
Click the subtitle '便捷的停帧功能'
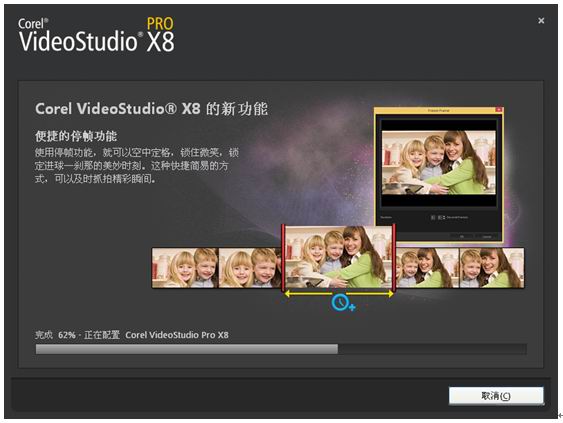tap(76, 136)
